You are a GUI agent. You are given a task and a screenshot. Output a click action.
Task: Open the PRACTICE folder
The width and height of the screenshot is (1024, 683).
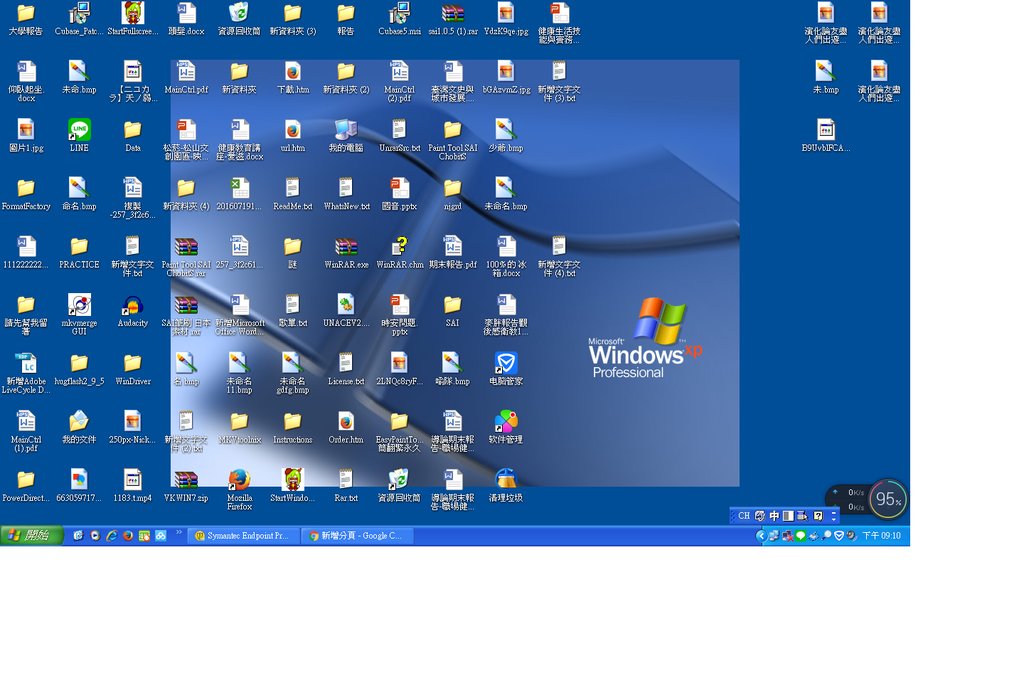point(79,252)
